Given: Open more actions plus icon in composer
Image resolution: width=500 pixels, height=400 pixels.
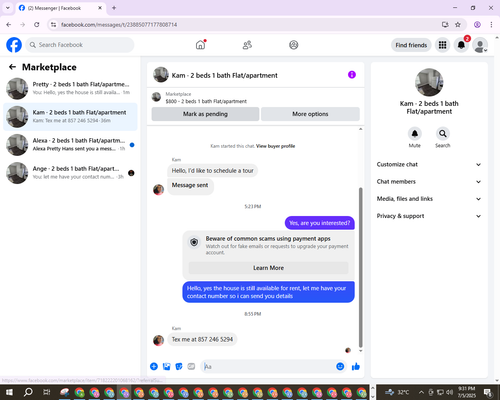Looking at the screenshot, I should point(154,367).
